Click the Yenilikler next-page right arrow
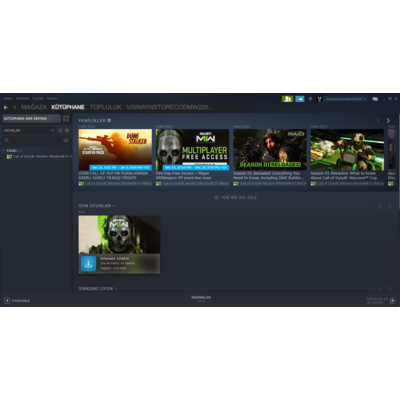The image size is (400, 400). pyautogui.click(x=388, y=120)
